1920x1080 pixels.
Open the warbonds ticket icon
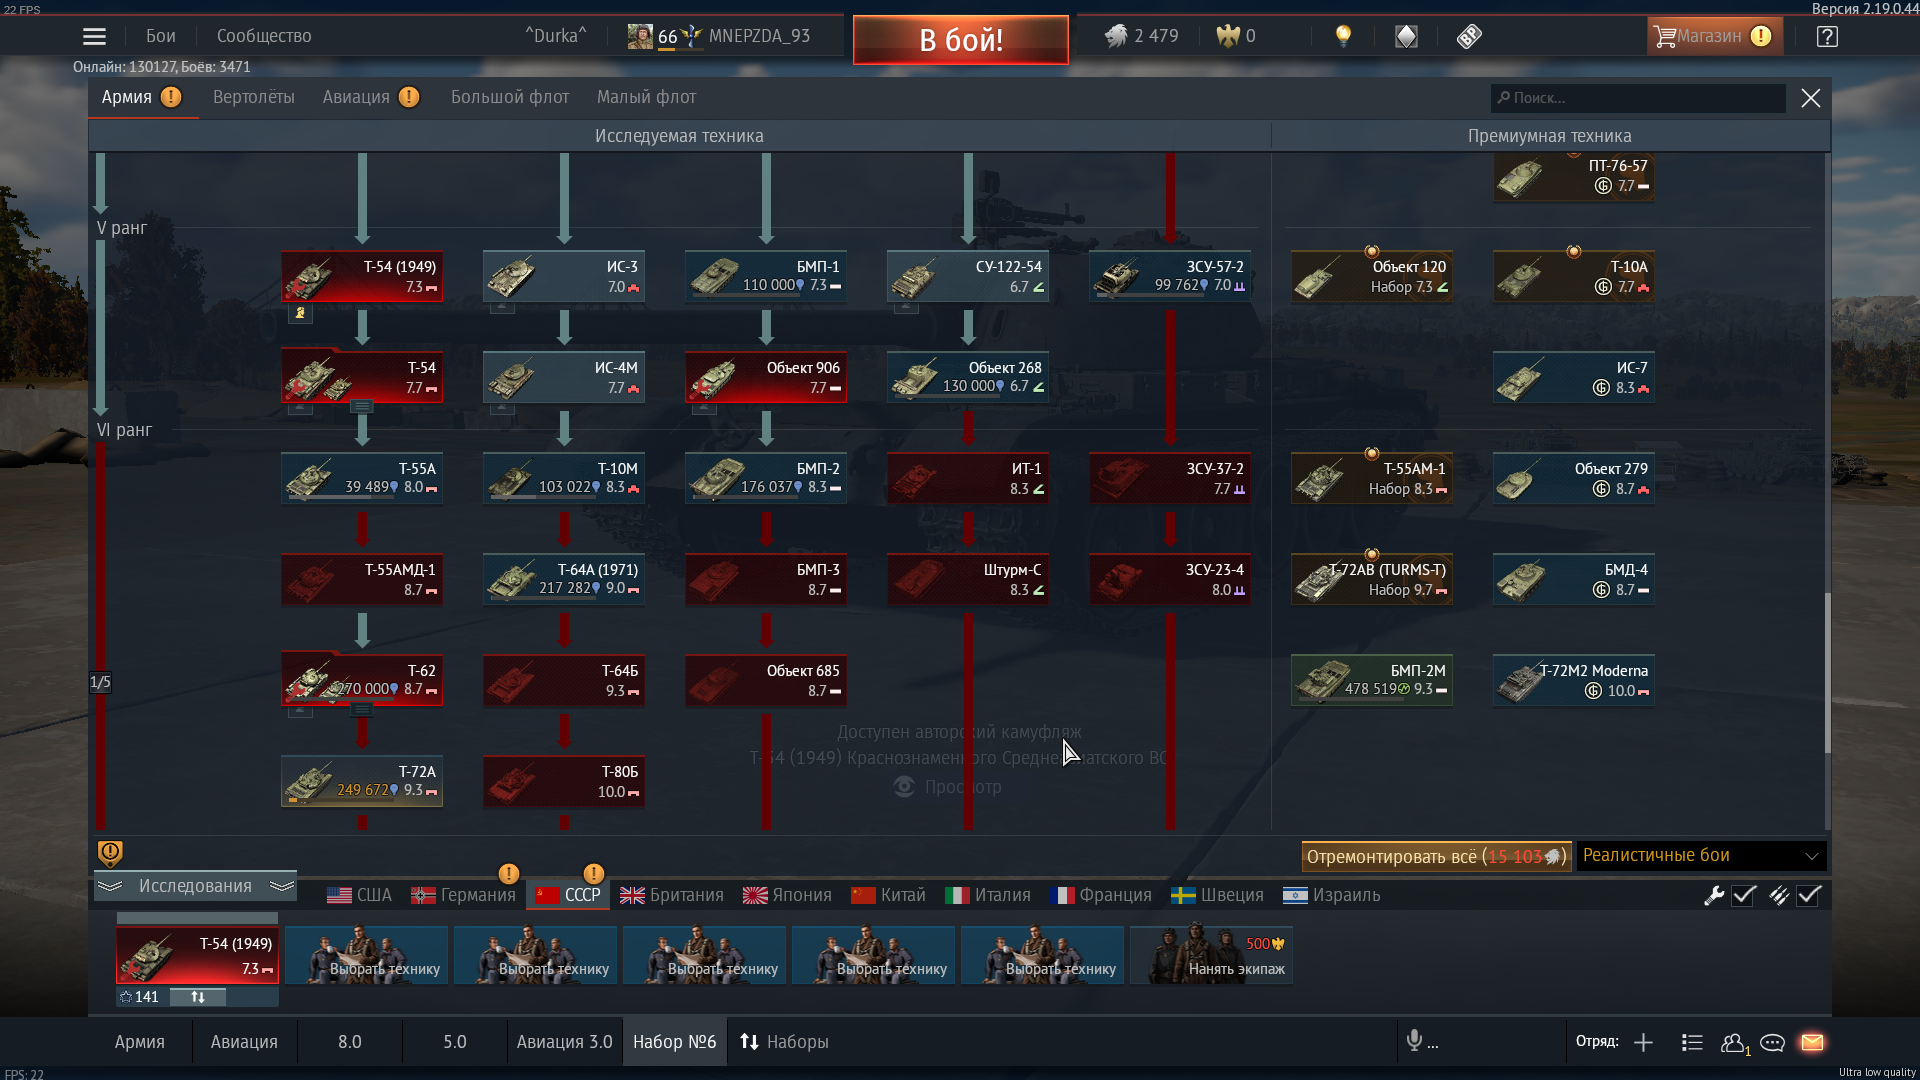click(1469, 36)
